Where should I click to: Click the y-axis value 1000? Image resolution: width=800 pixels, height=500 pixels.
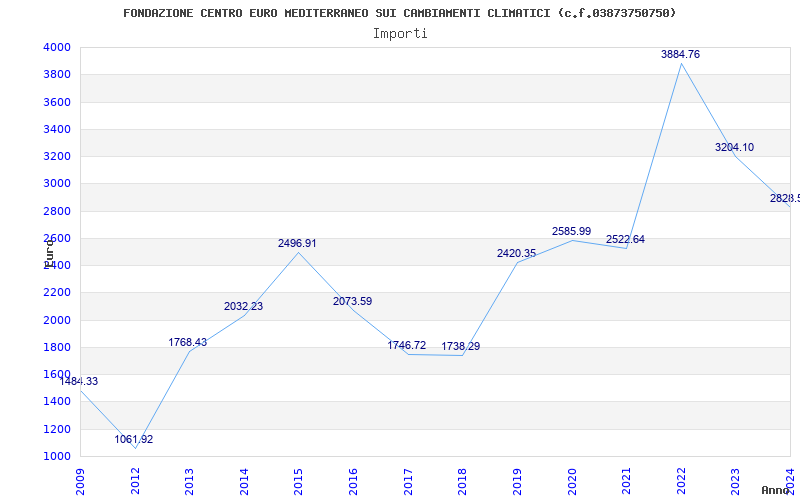(x=57, y=456)
